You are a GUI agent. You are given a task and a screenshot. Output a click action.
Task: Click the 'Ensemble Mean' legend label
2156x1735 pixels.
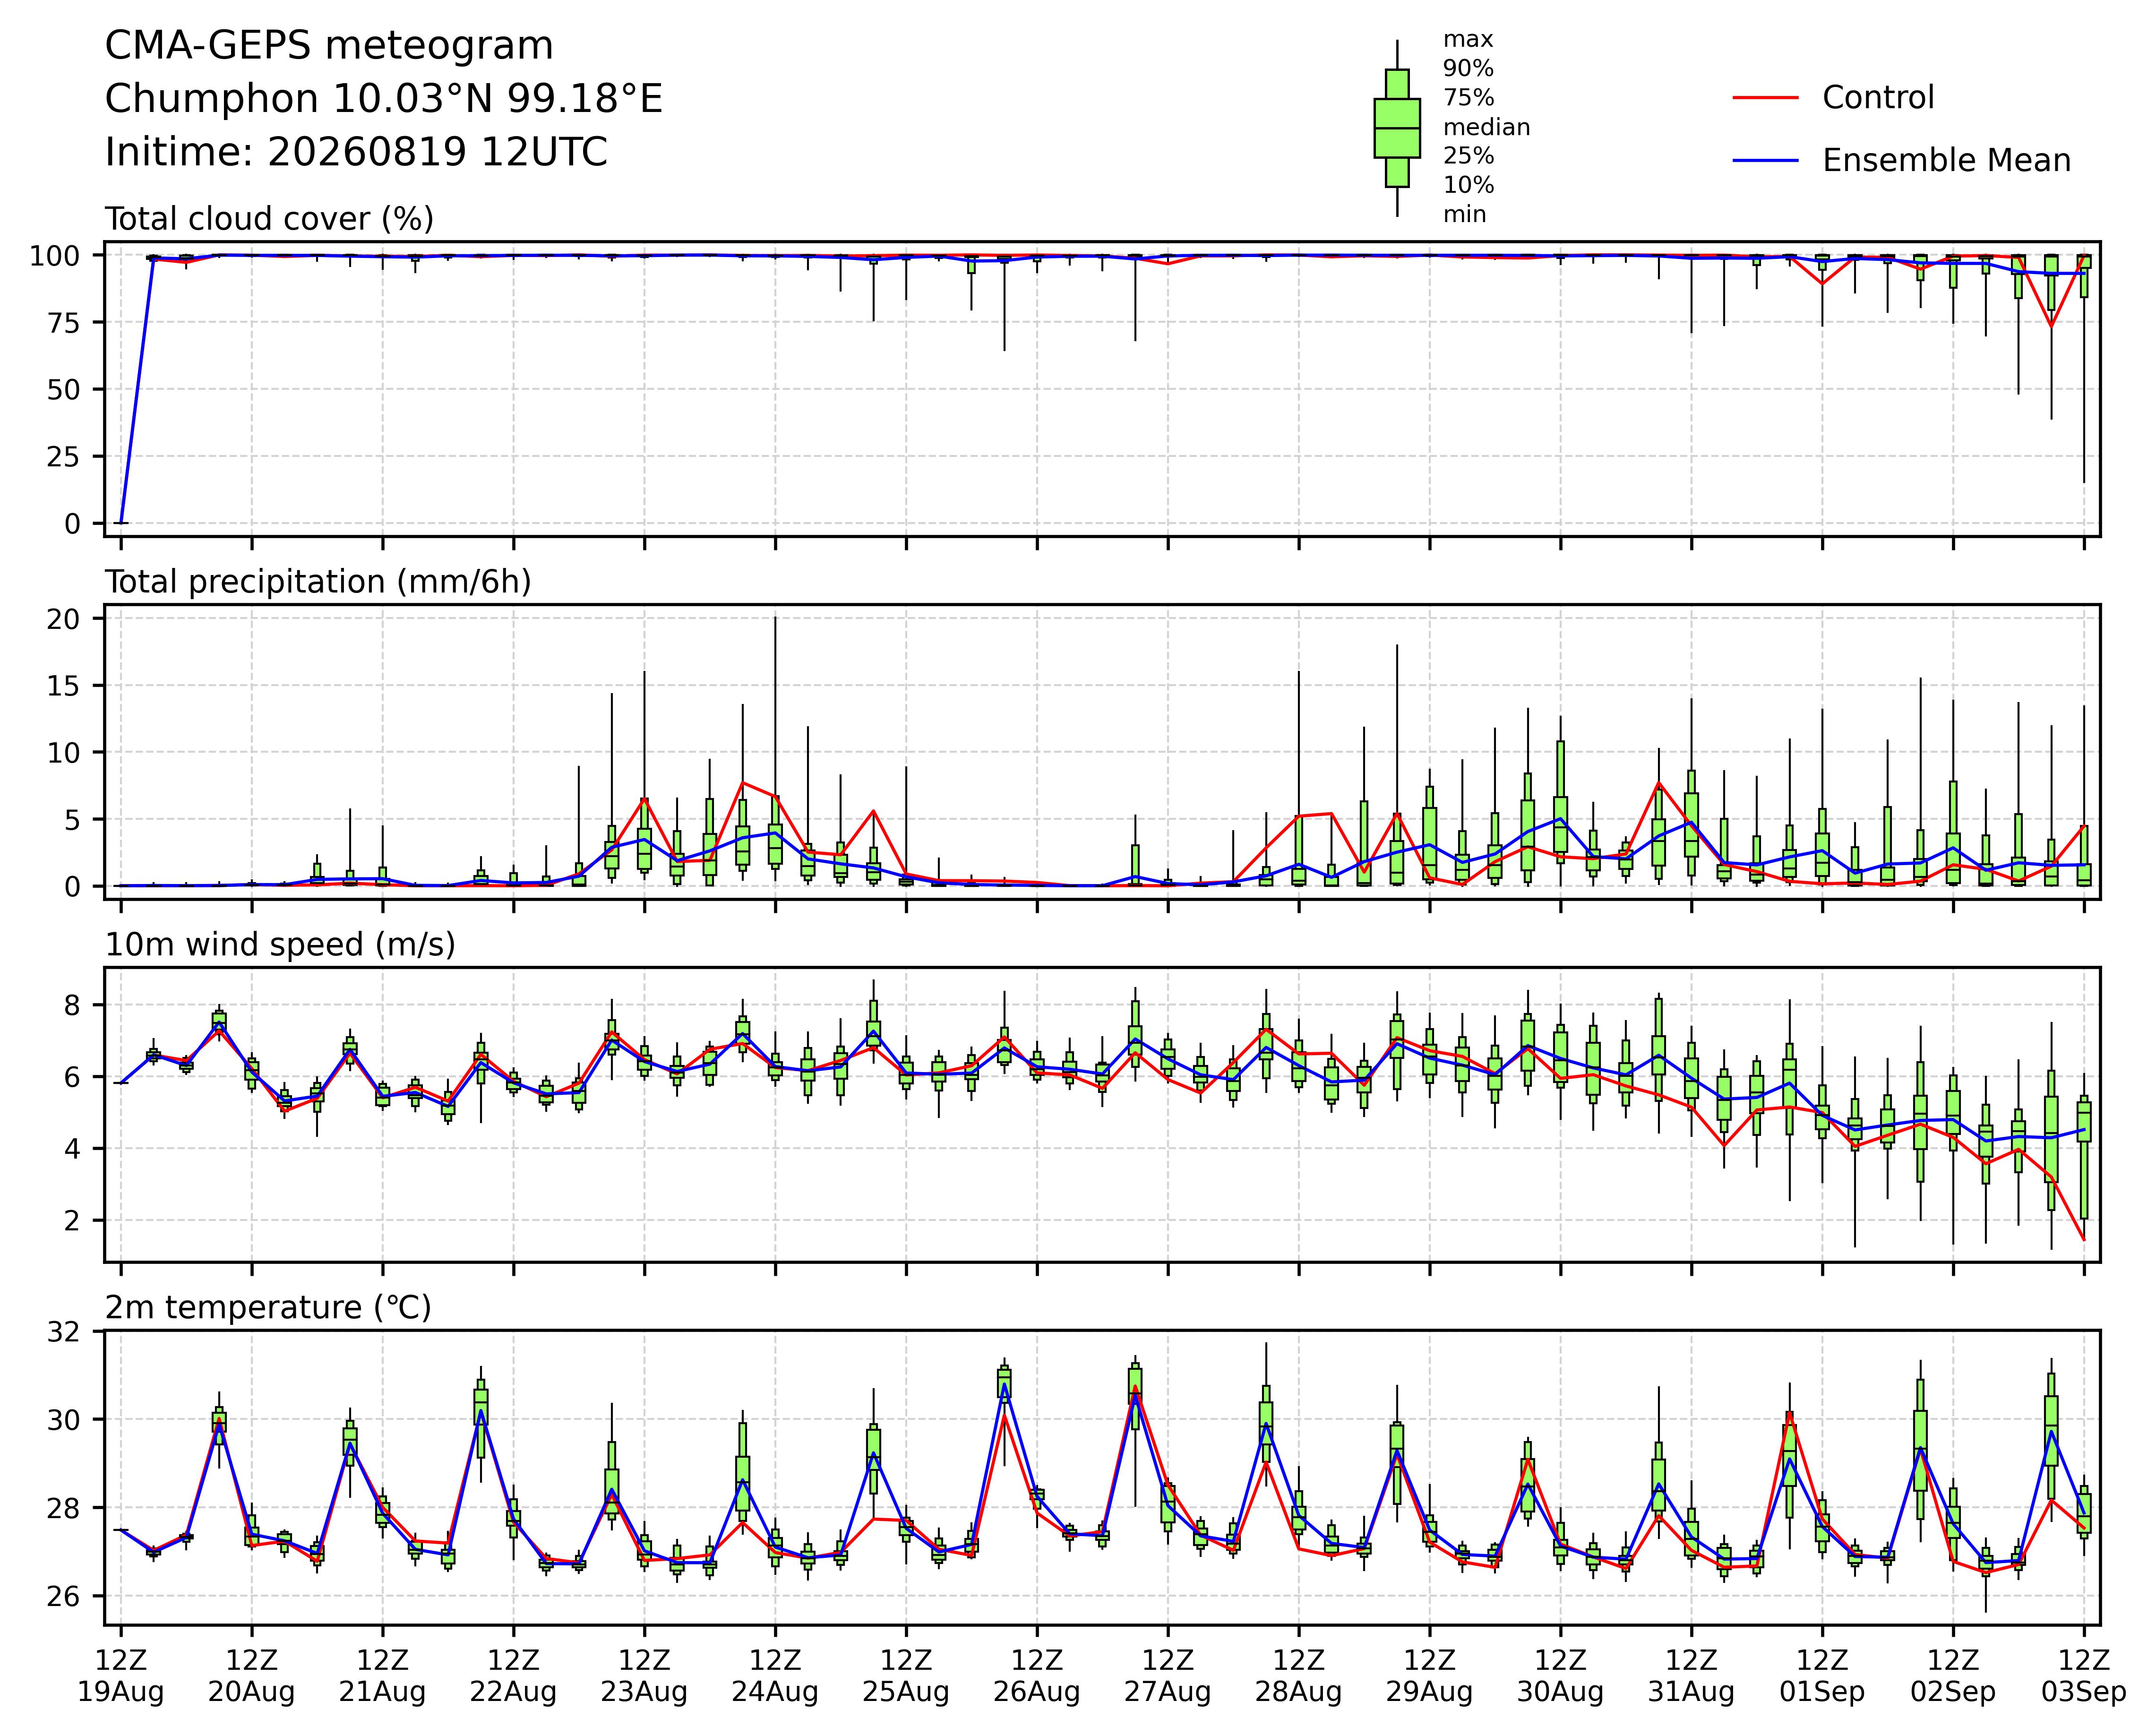[x=1946, y=161]
